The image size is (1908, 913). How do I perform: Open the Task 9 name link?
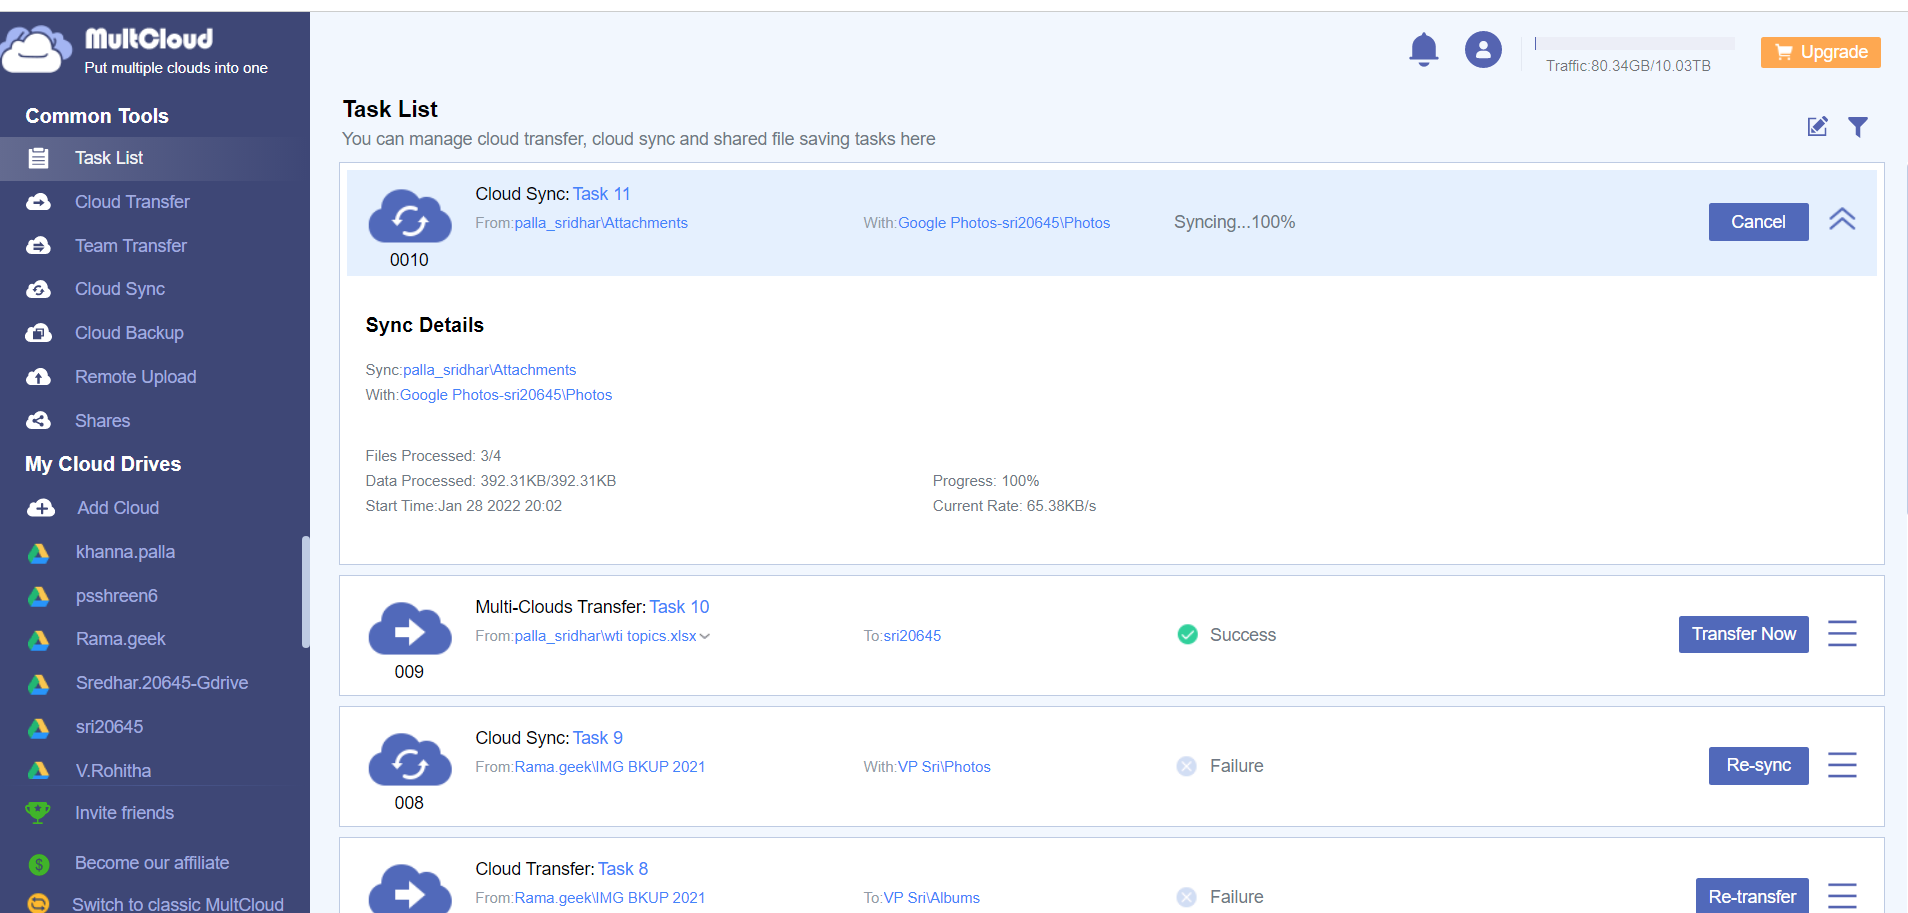597,738
